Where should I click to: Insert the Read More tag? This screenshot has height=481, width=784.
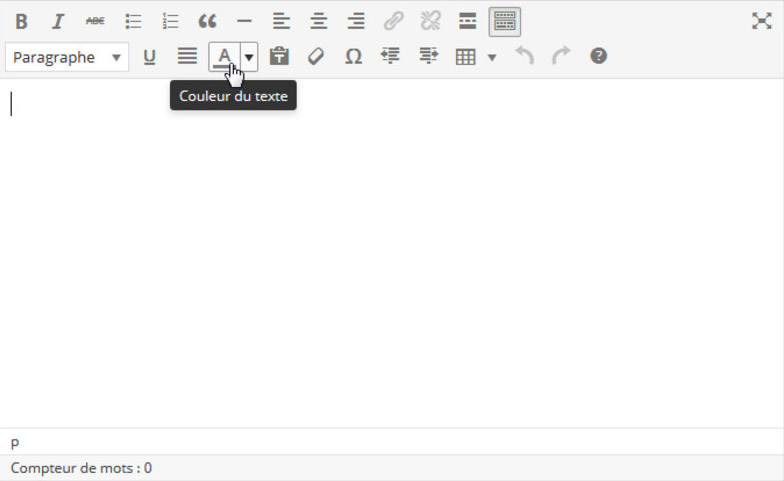click(468, 22)
